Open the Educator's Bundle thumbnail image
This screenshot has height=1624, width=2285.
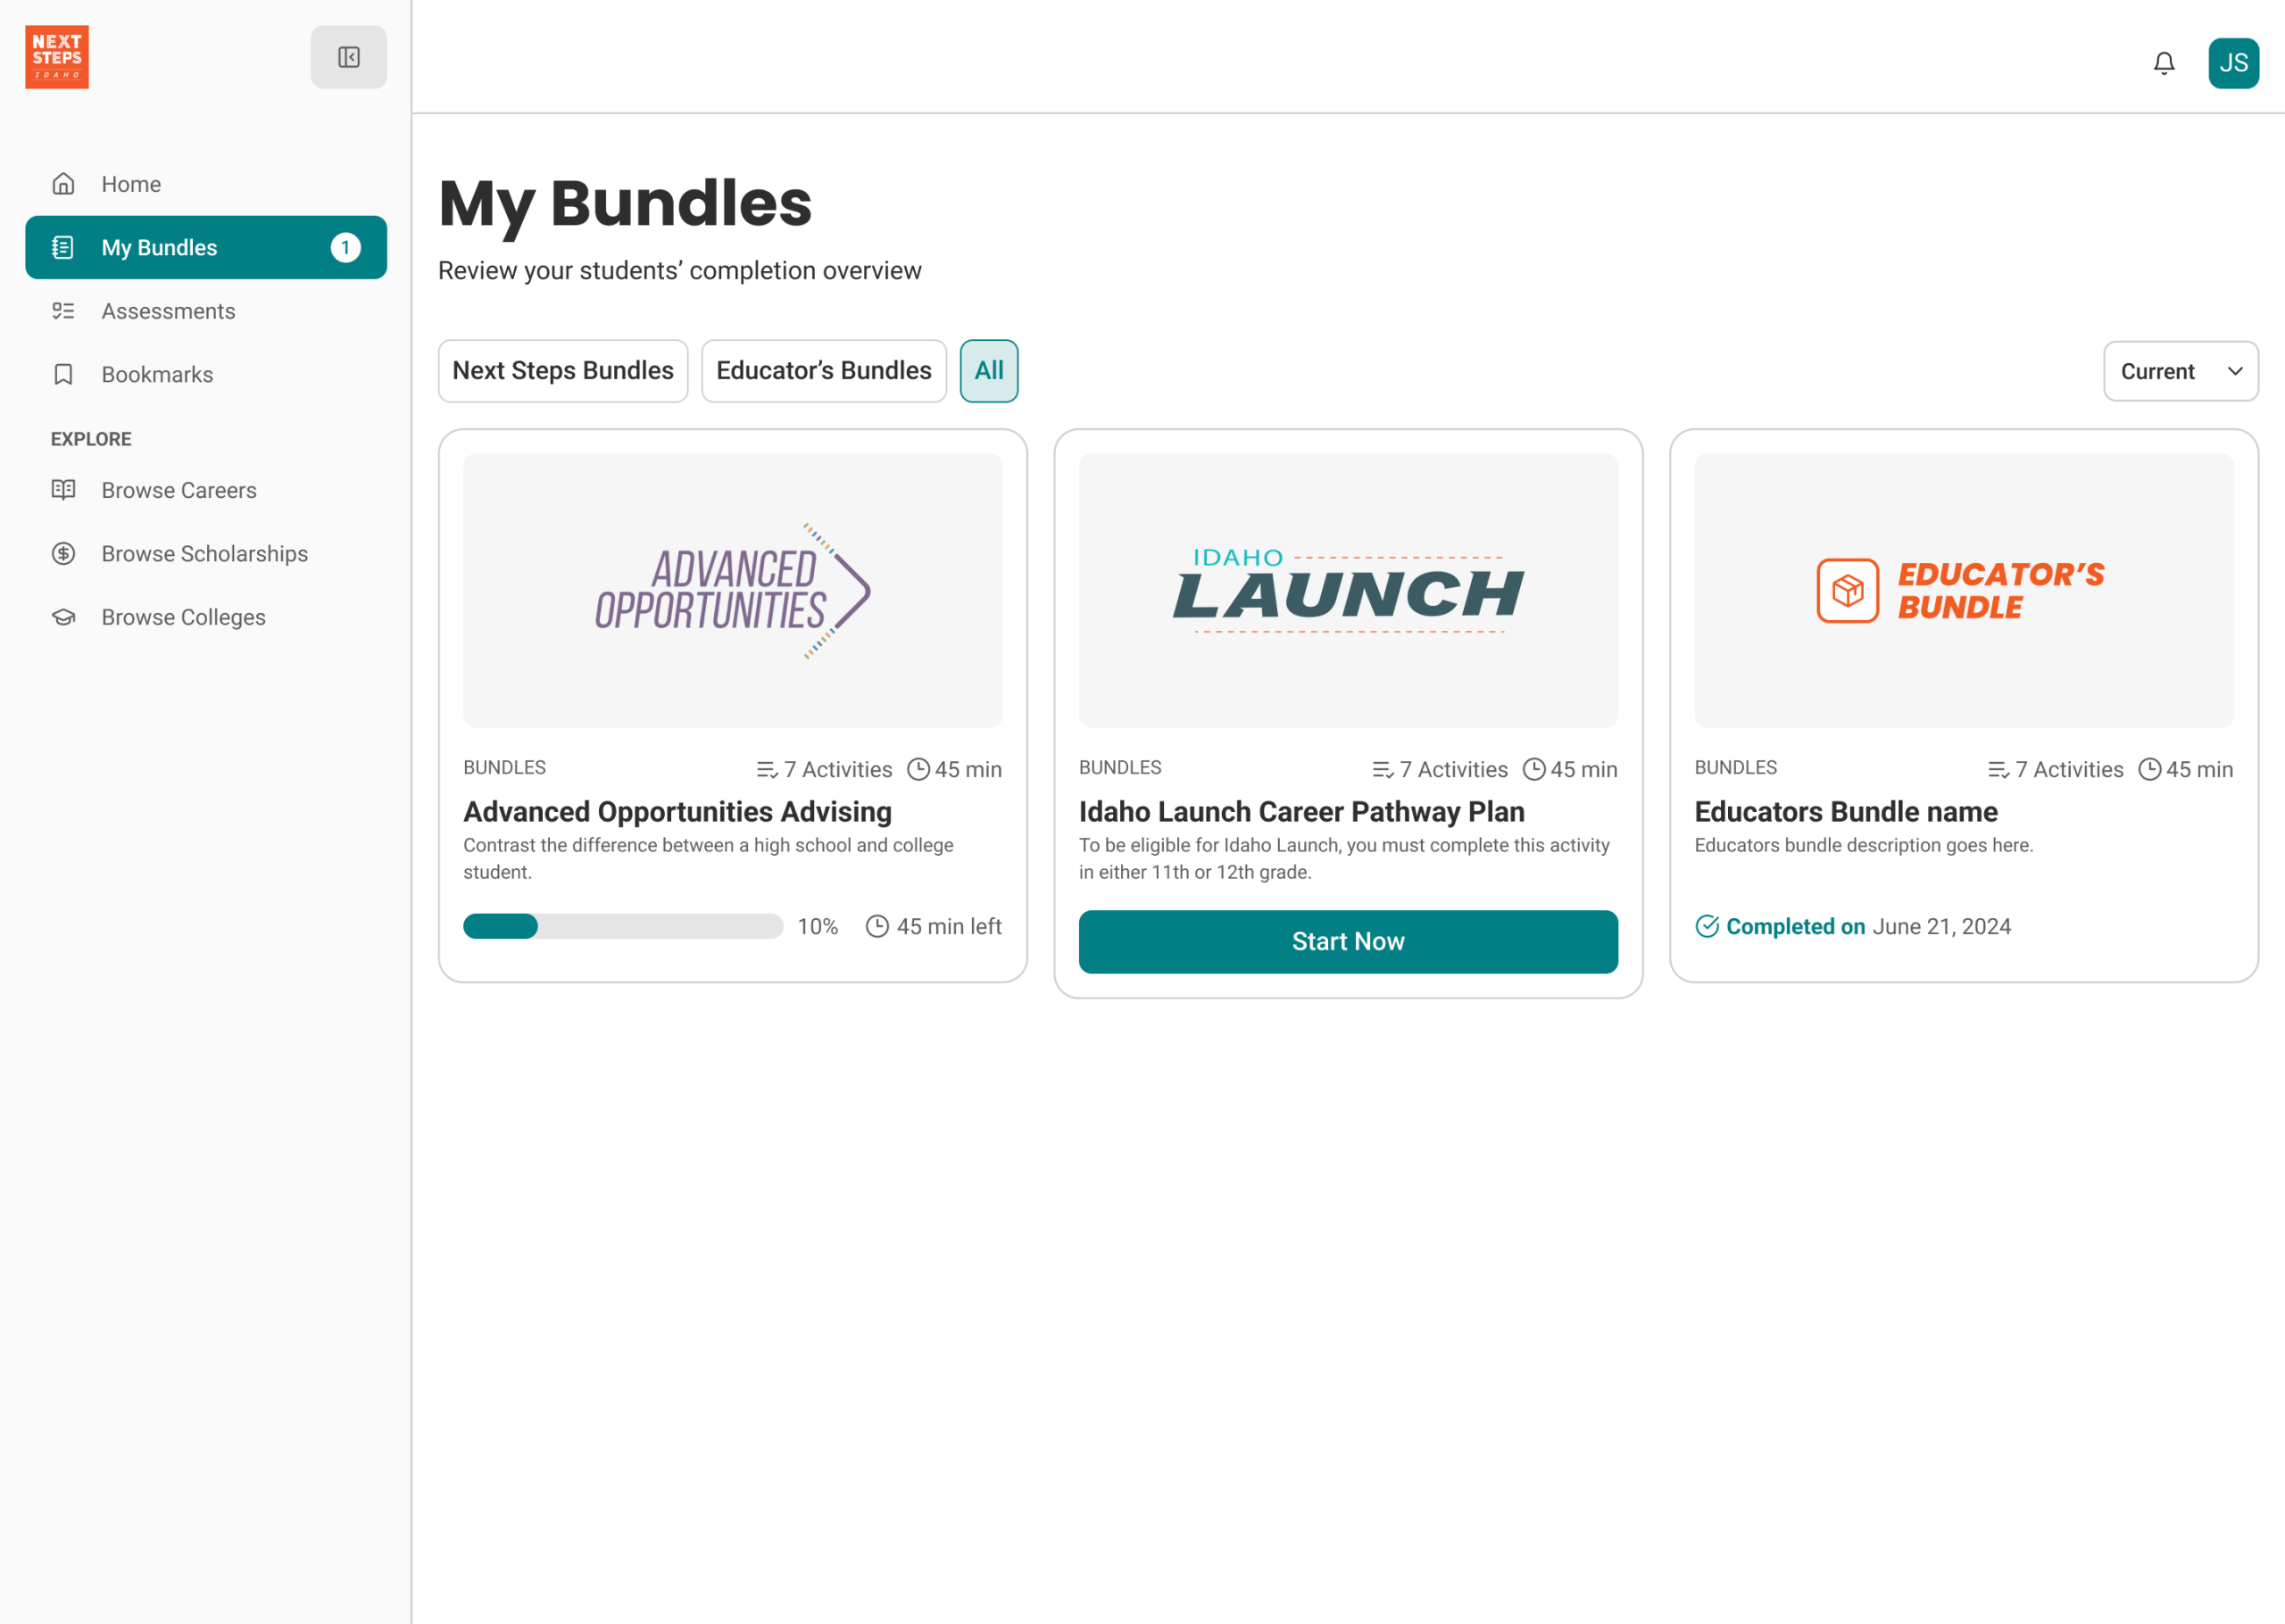pos(1962,590)
